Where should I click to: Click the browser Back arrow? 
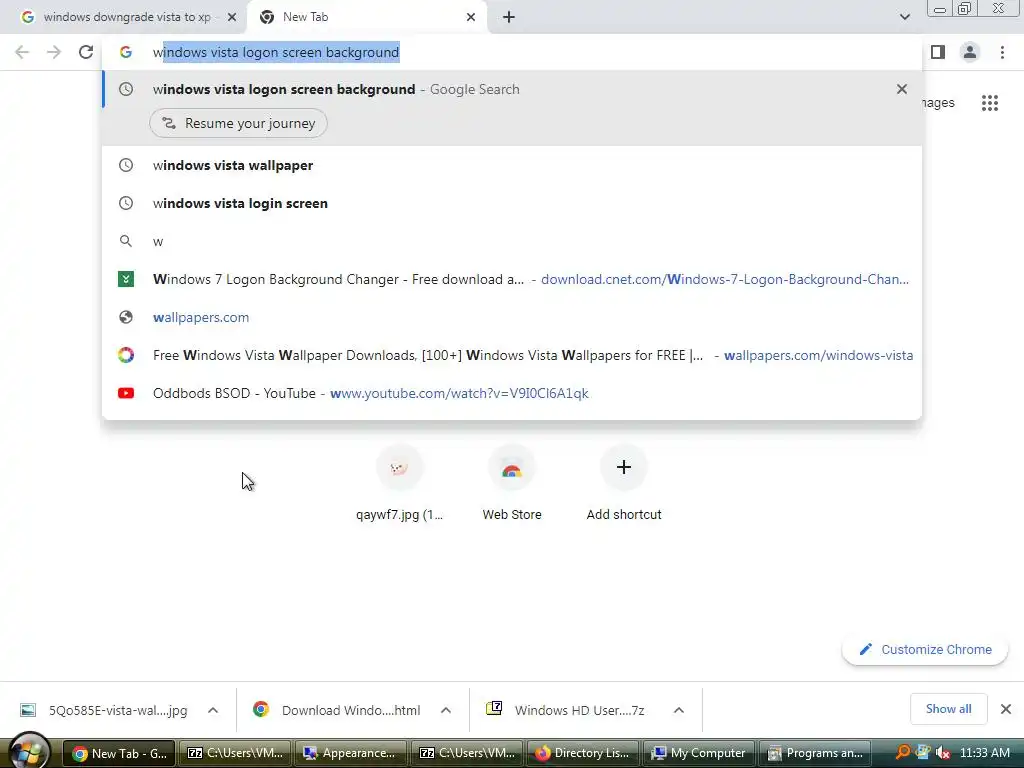click(x=22, y=52)
